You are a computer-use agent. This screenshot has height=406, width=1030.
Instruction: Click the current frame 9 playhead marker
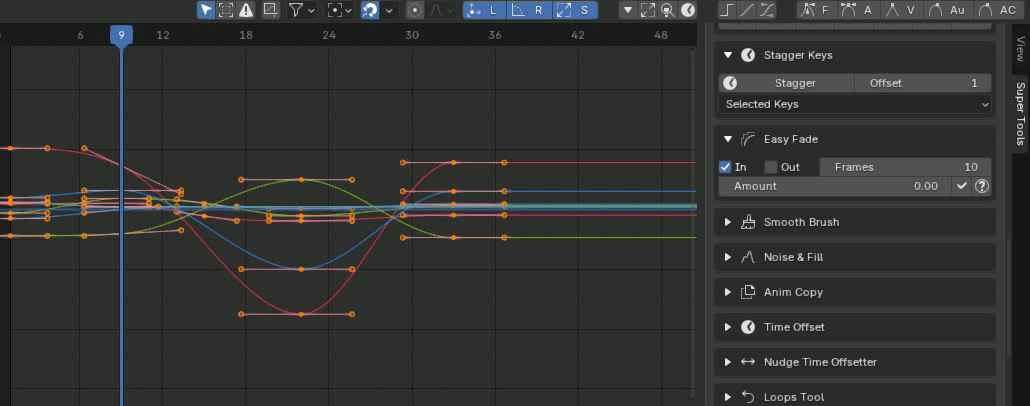click(121, 35)
